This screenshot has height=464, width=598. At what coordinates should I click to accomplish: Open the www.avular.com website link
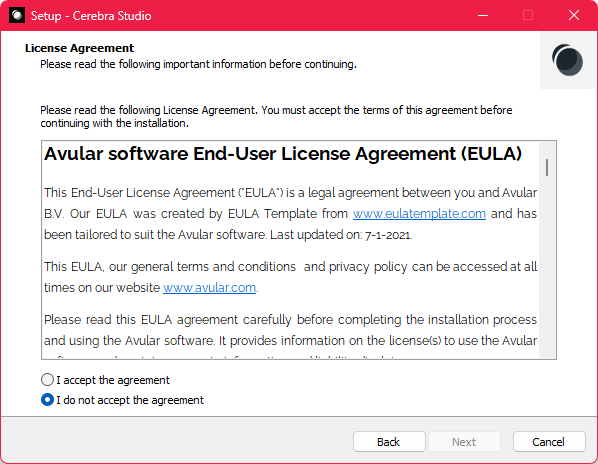(209, 287)
